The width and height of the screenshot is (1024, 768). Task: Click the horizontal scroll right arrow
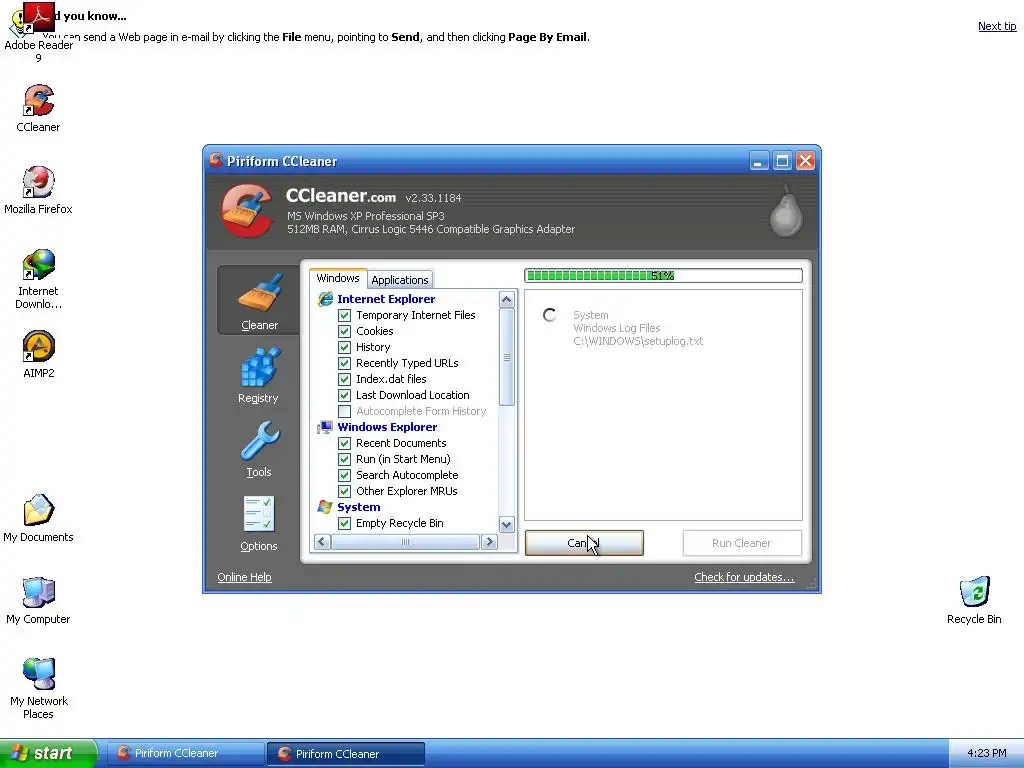(489, 542)
